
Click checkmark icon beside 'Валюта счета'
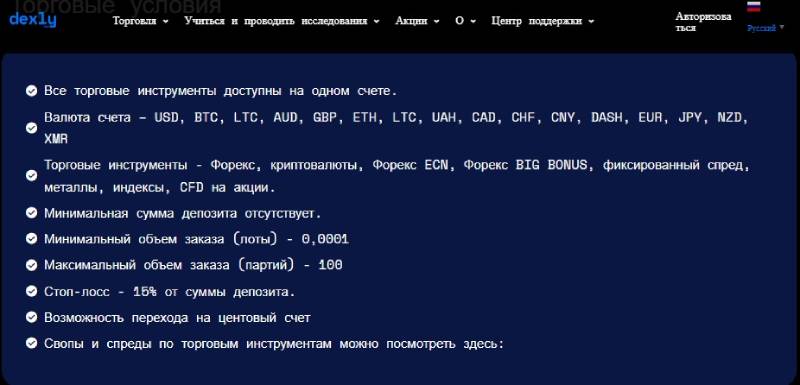point(32,128)
